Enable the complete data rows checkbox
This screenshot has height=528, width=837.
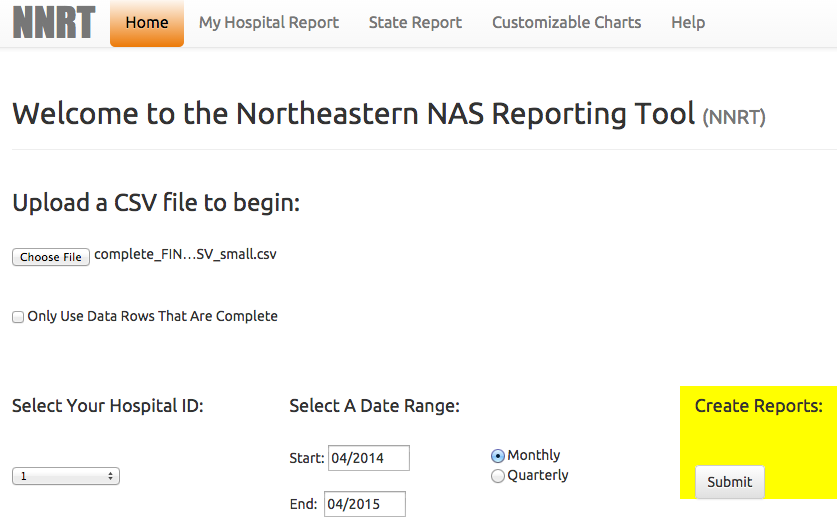(18, 317)
